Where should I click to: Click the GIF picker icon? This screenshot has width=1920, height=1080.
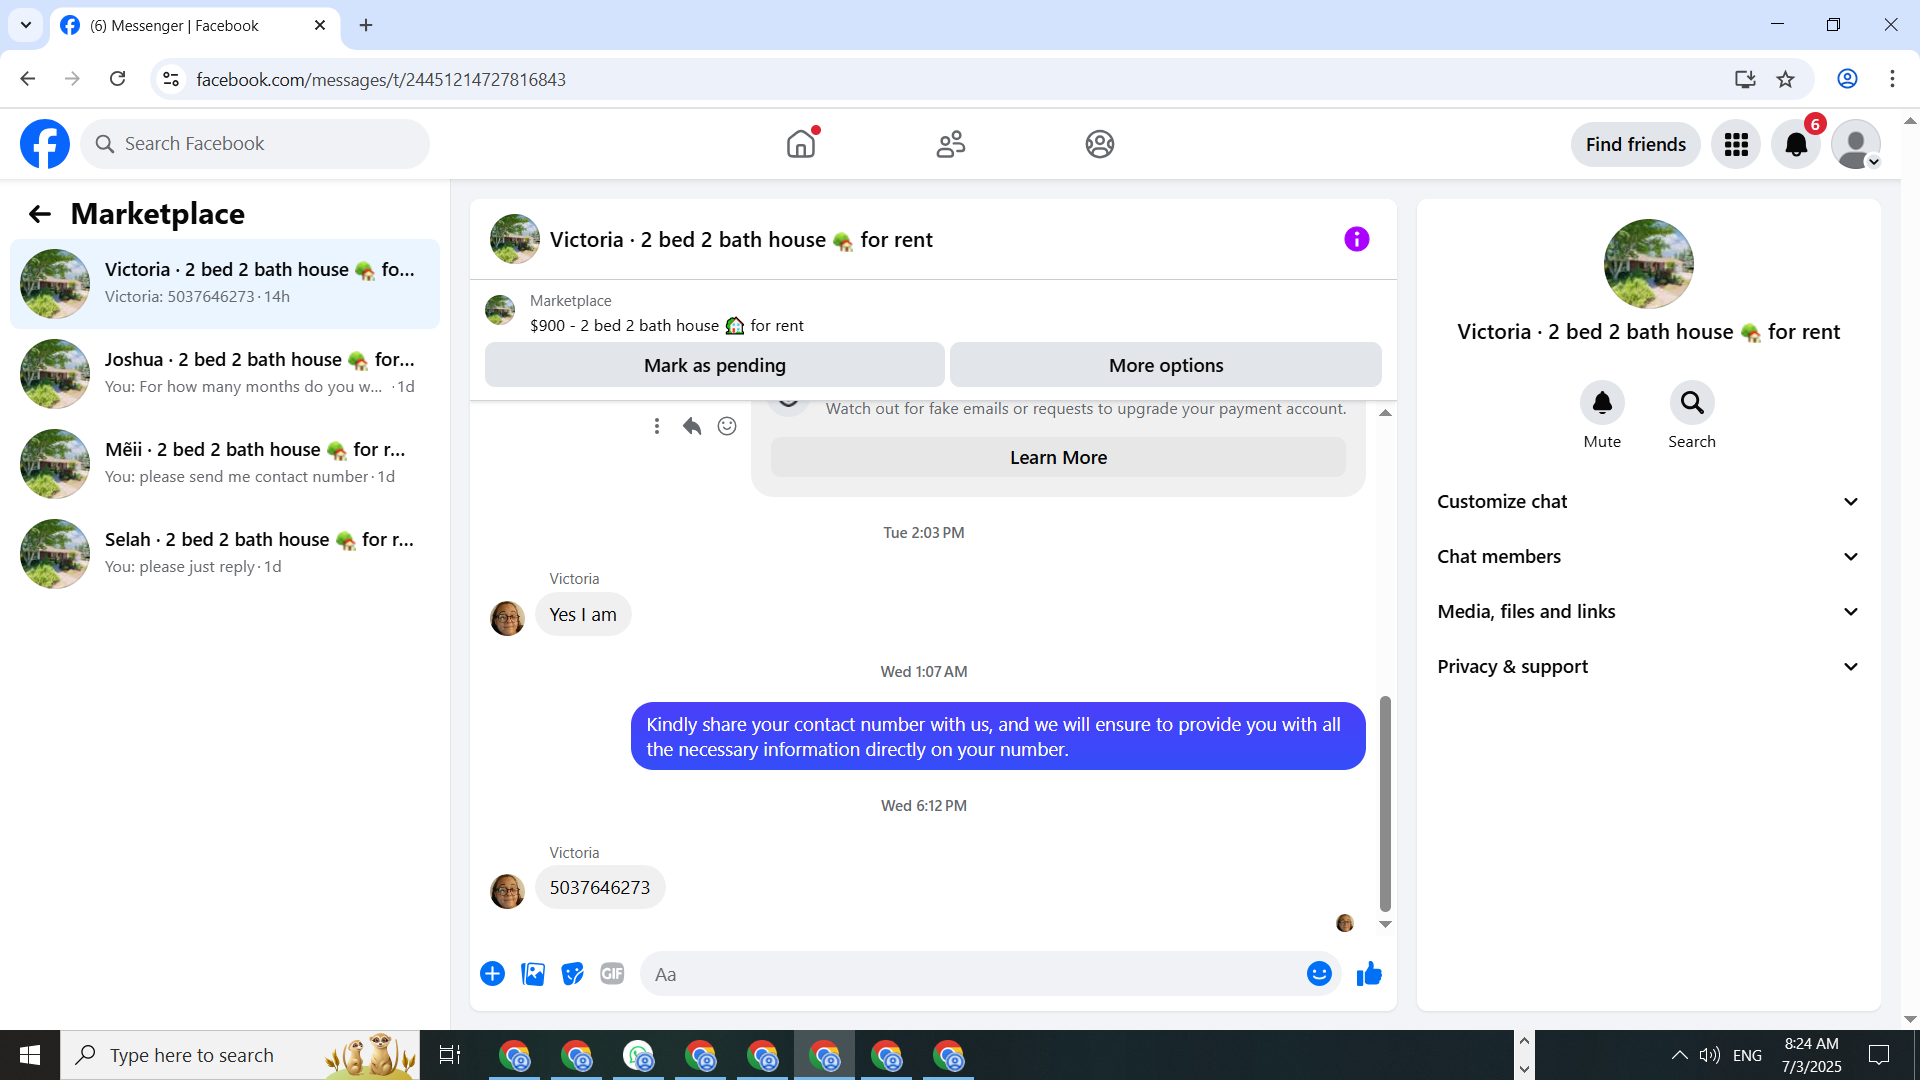612,974
